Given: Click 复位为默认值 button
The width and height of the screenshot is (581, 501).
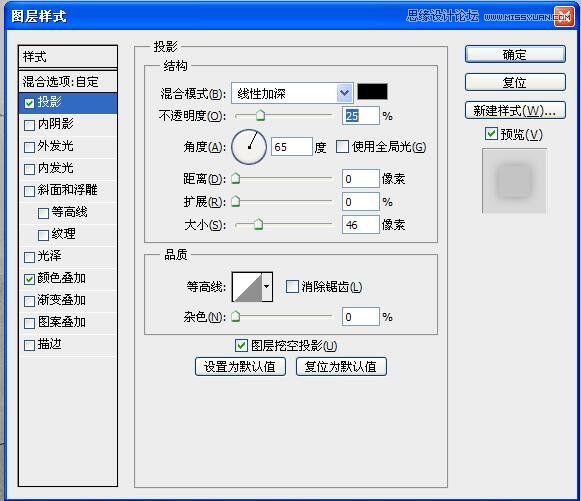Looking at the screenshot, I should click(x=341, y=366).
